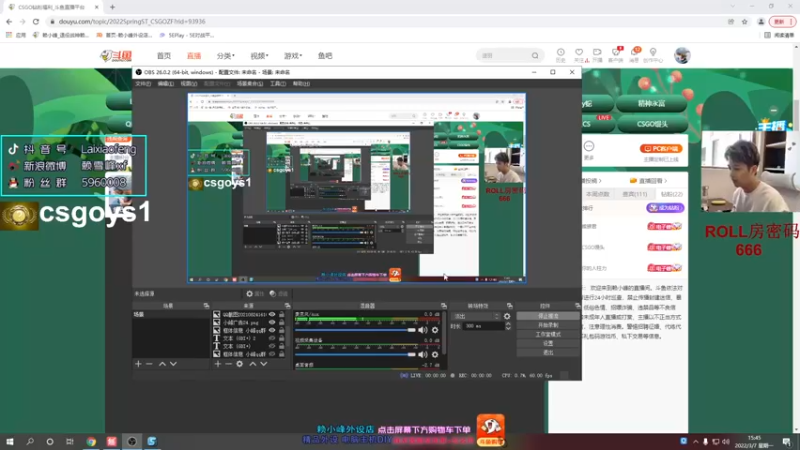Open the 淡出 transition dropdown
Image resolution: width=800 pixels, height=450 pixels.
pos(476,316)
